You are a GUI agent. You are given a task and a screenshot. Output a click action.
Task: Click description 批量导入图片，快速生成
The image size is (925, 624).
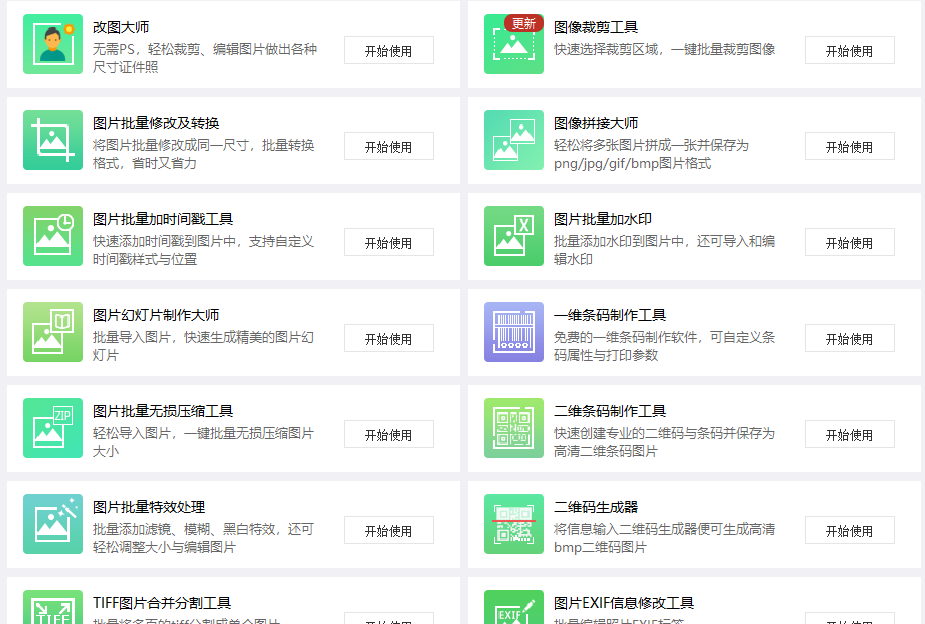point(204,346)
